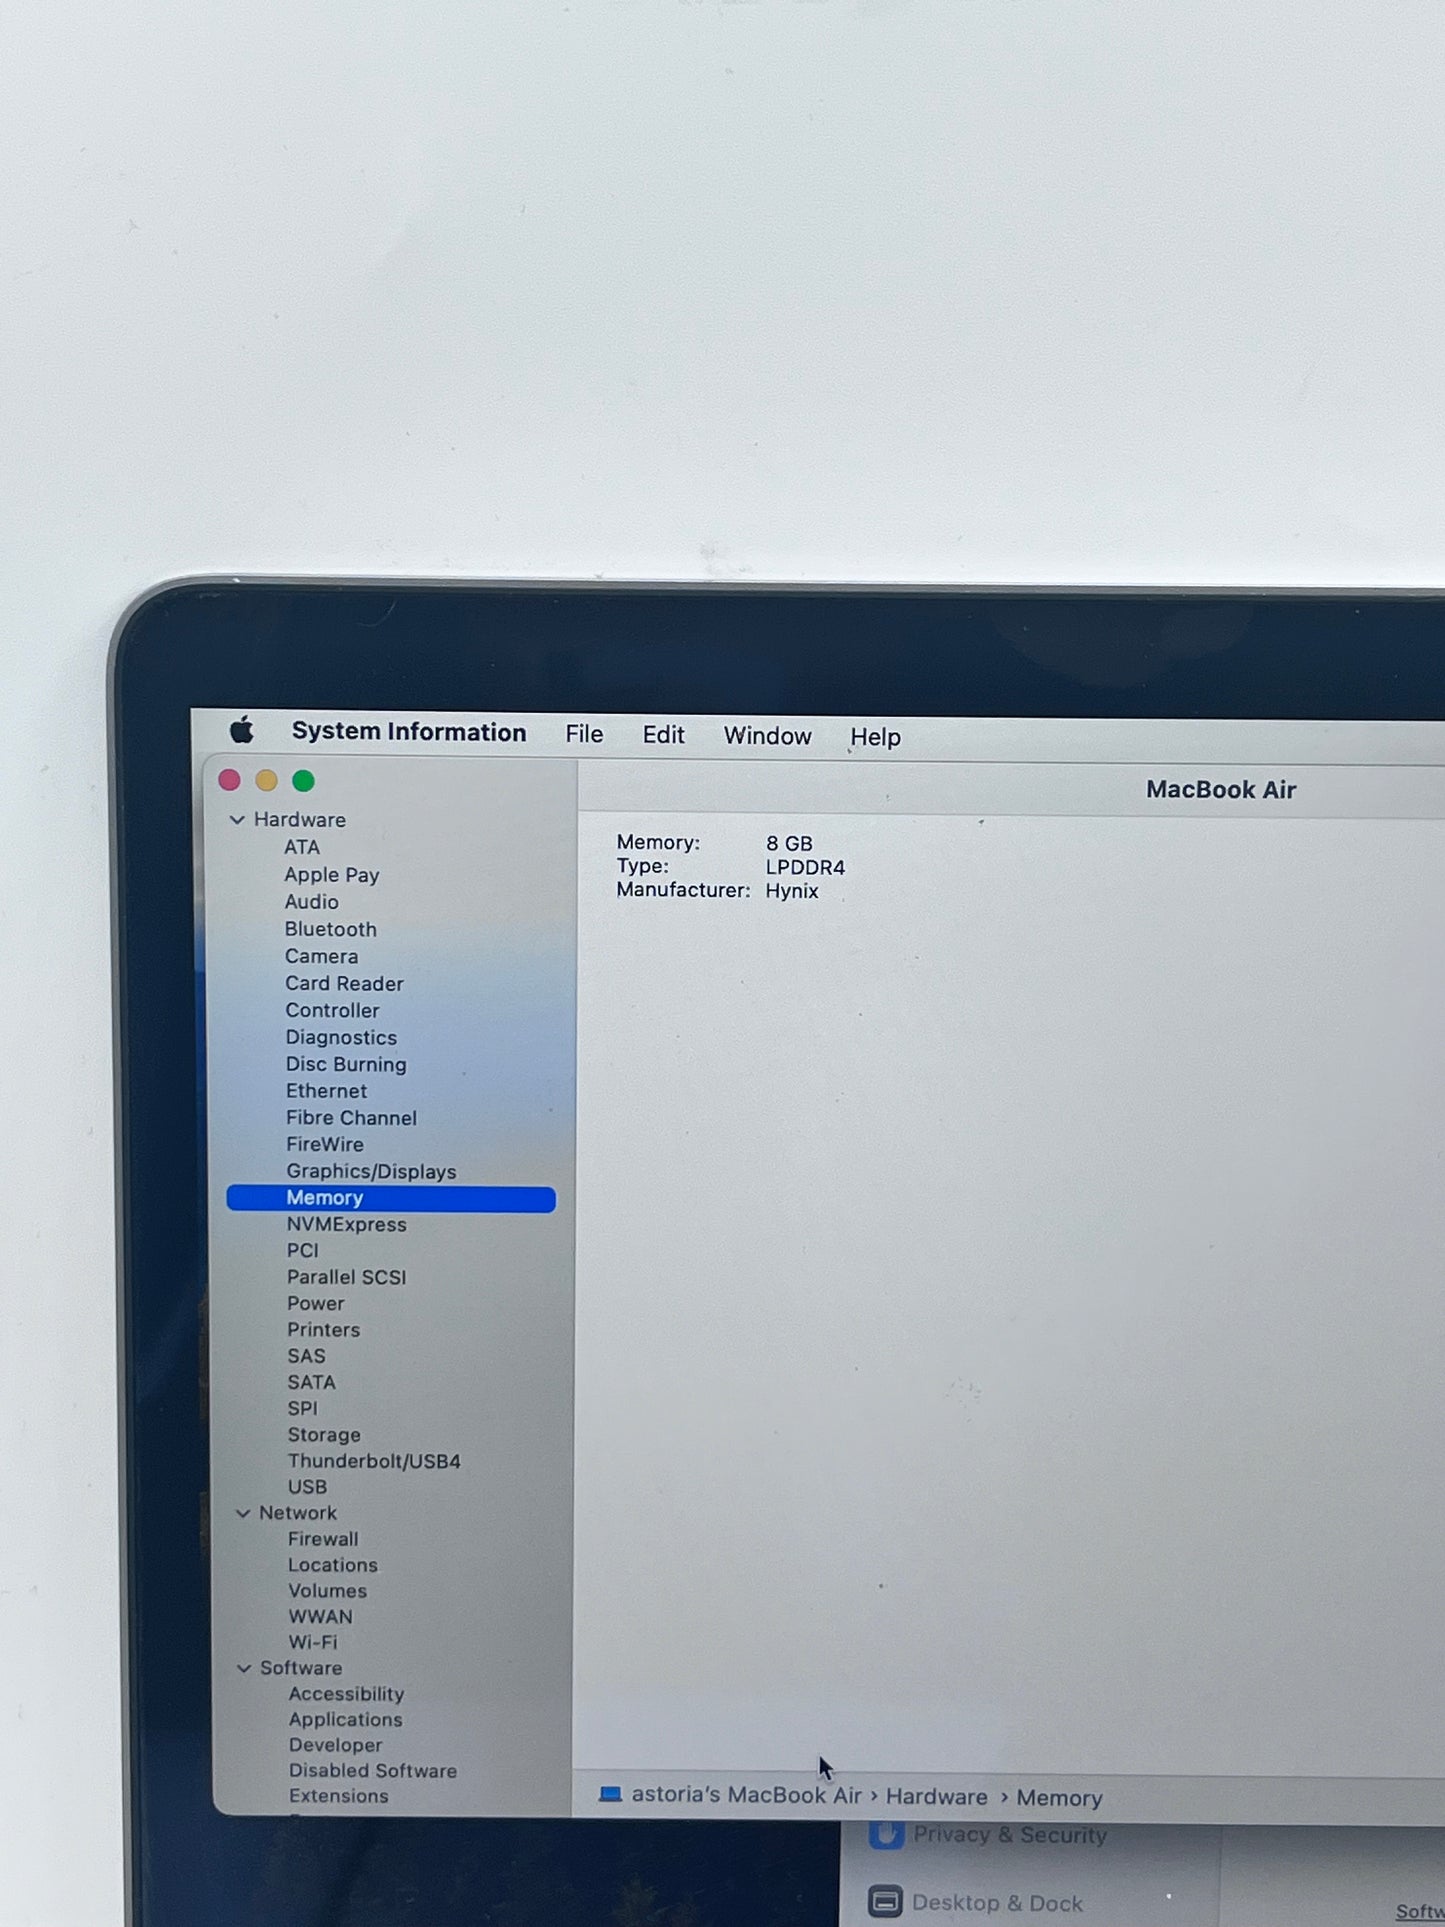Click the MacBook Air window title

[1221, 790]
